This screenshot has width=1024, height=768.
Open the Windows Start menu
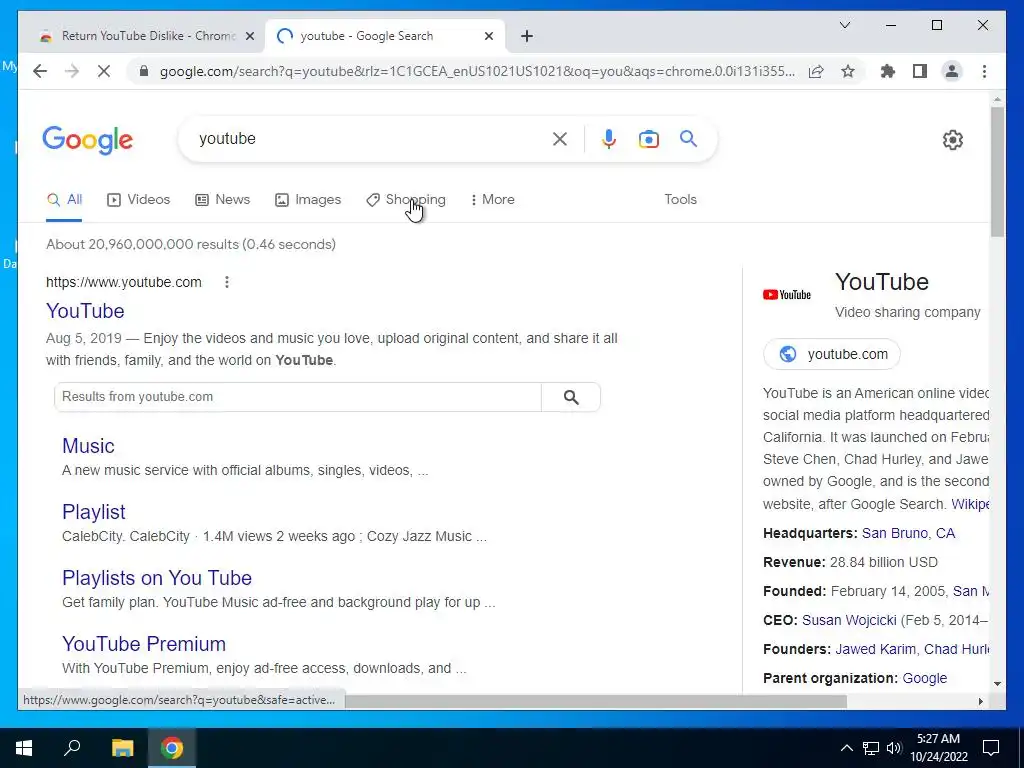(x=24, y=748)
